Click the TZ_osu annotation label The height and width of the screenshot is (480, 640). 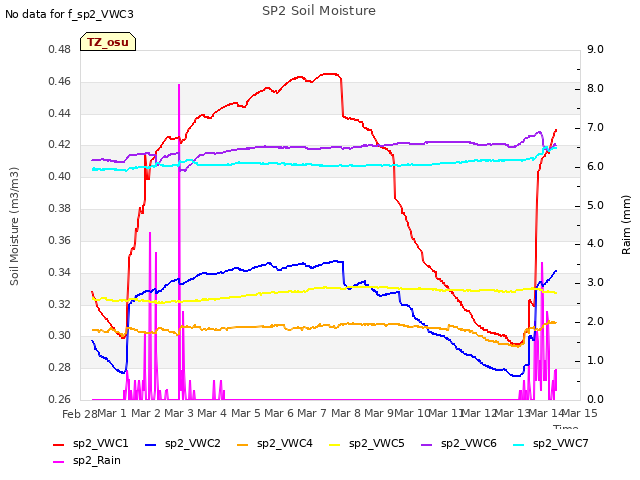108,42
